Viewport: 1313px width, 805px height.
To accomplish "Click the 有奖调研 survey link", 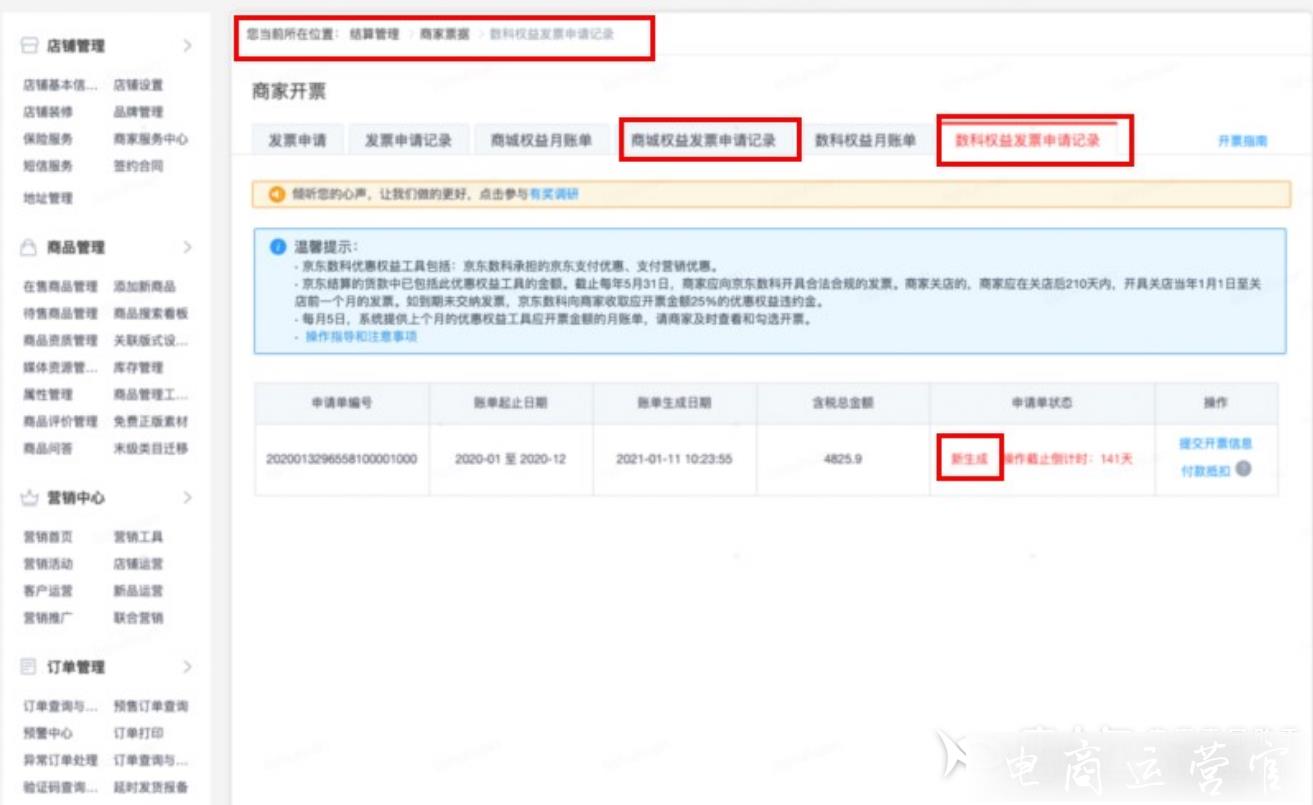I will click(x=554, y=195).
